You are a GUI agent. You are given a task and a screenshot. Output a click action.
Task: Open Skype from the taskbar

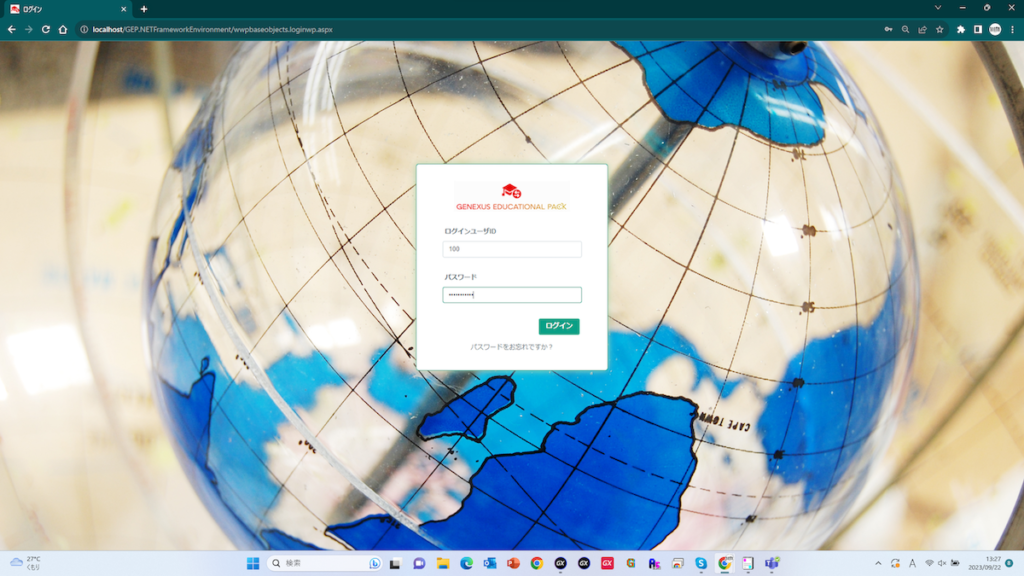(701, 563)
